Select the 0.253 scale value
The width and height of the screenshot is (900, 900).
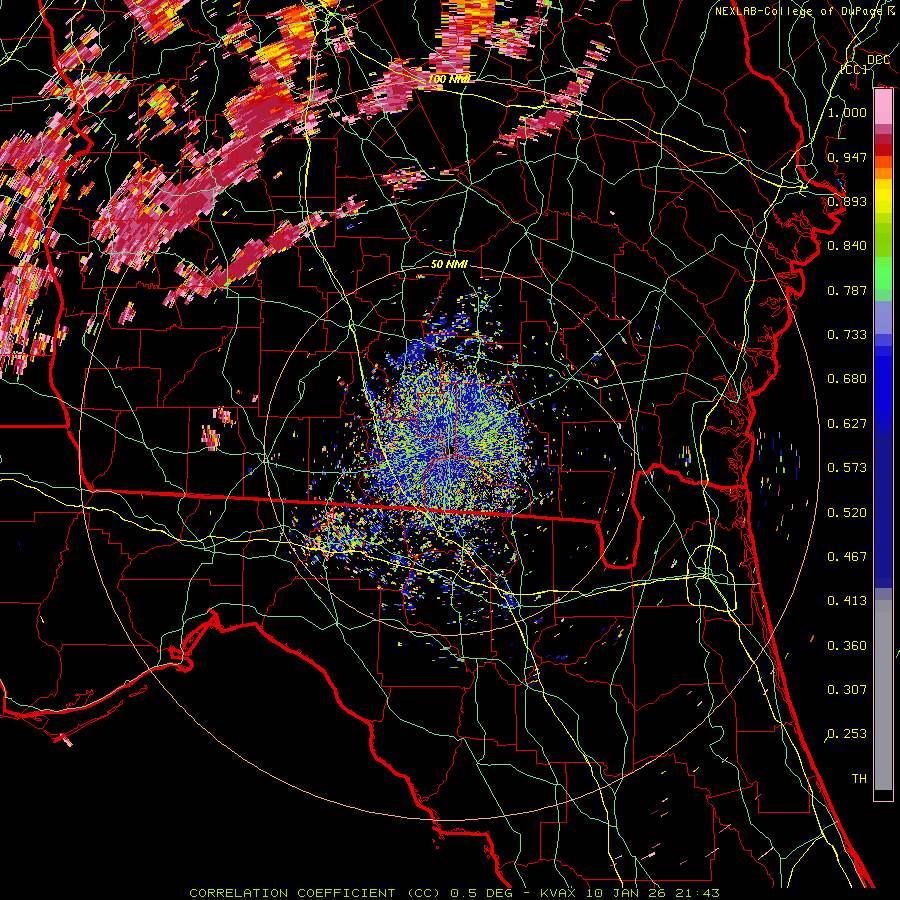click(847, 734)
